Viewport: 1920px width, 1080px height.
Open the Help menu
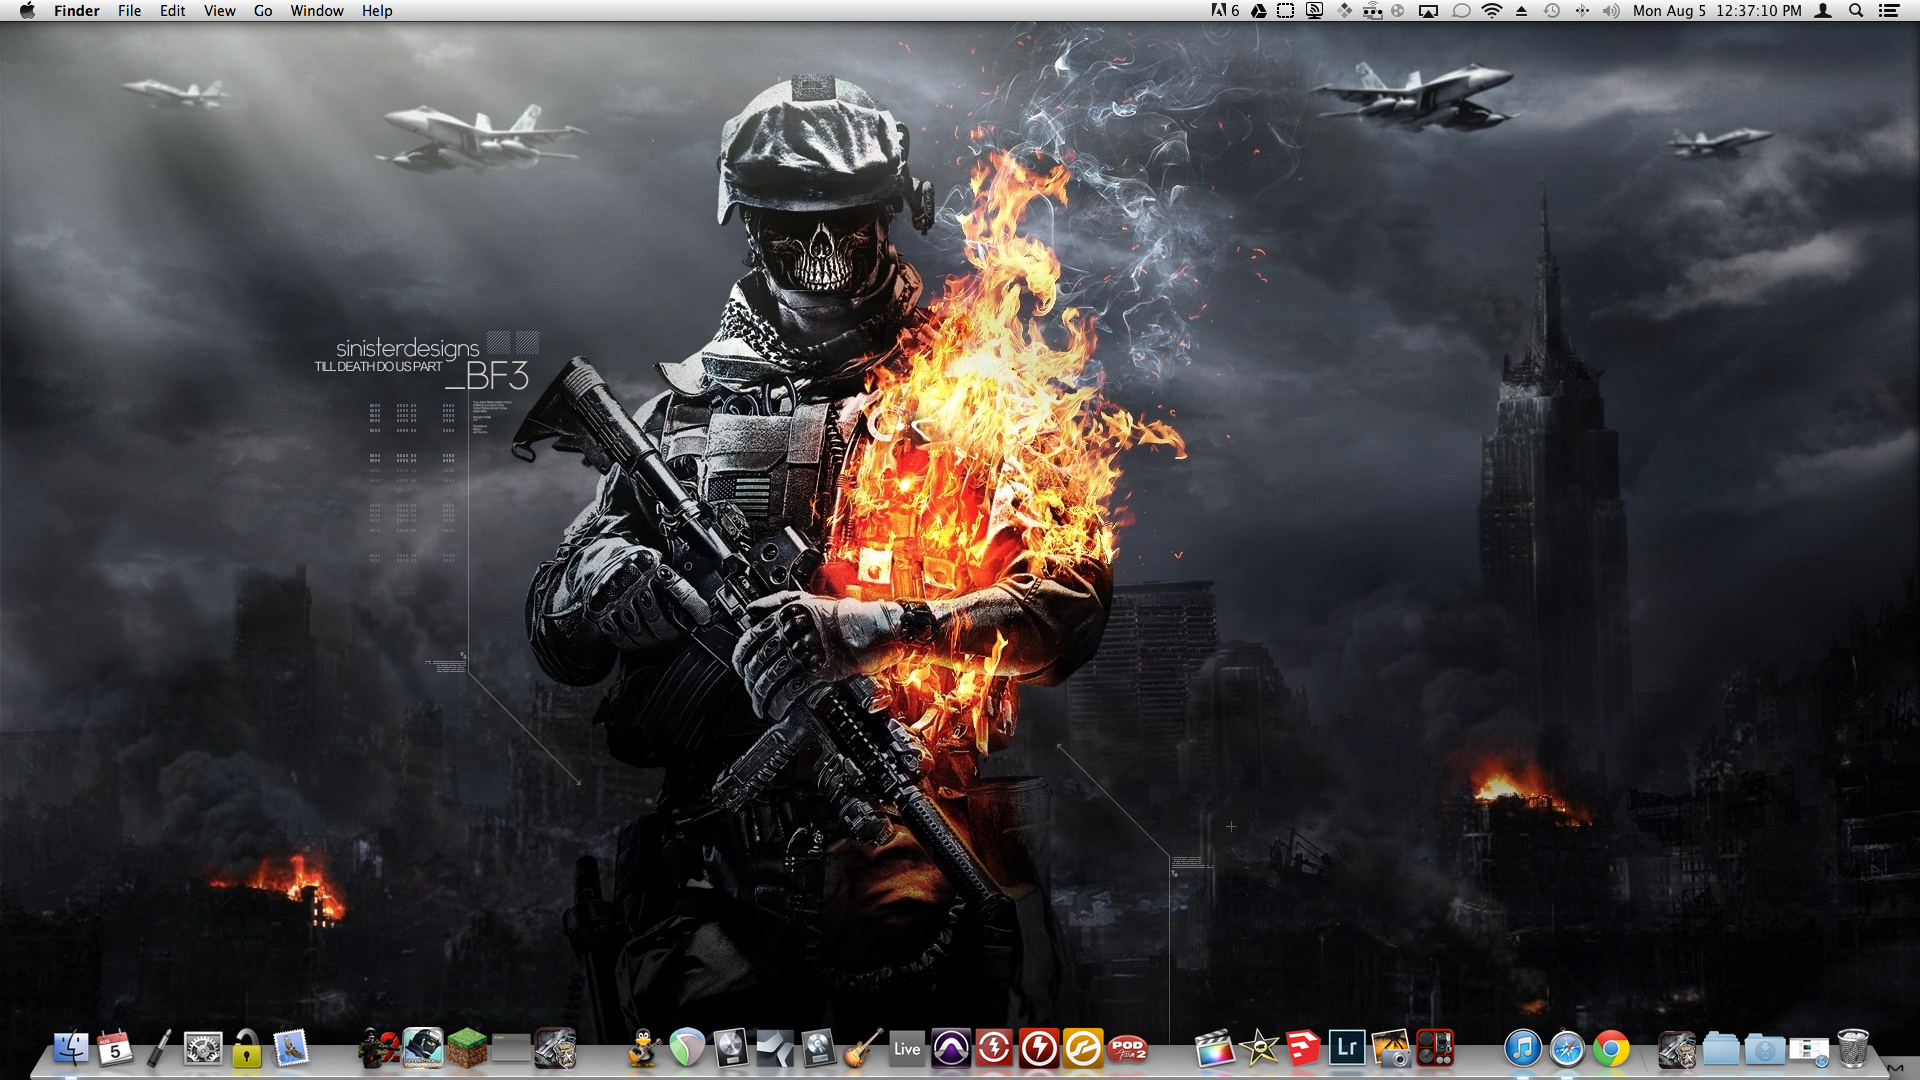click(377, 11)
